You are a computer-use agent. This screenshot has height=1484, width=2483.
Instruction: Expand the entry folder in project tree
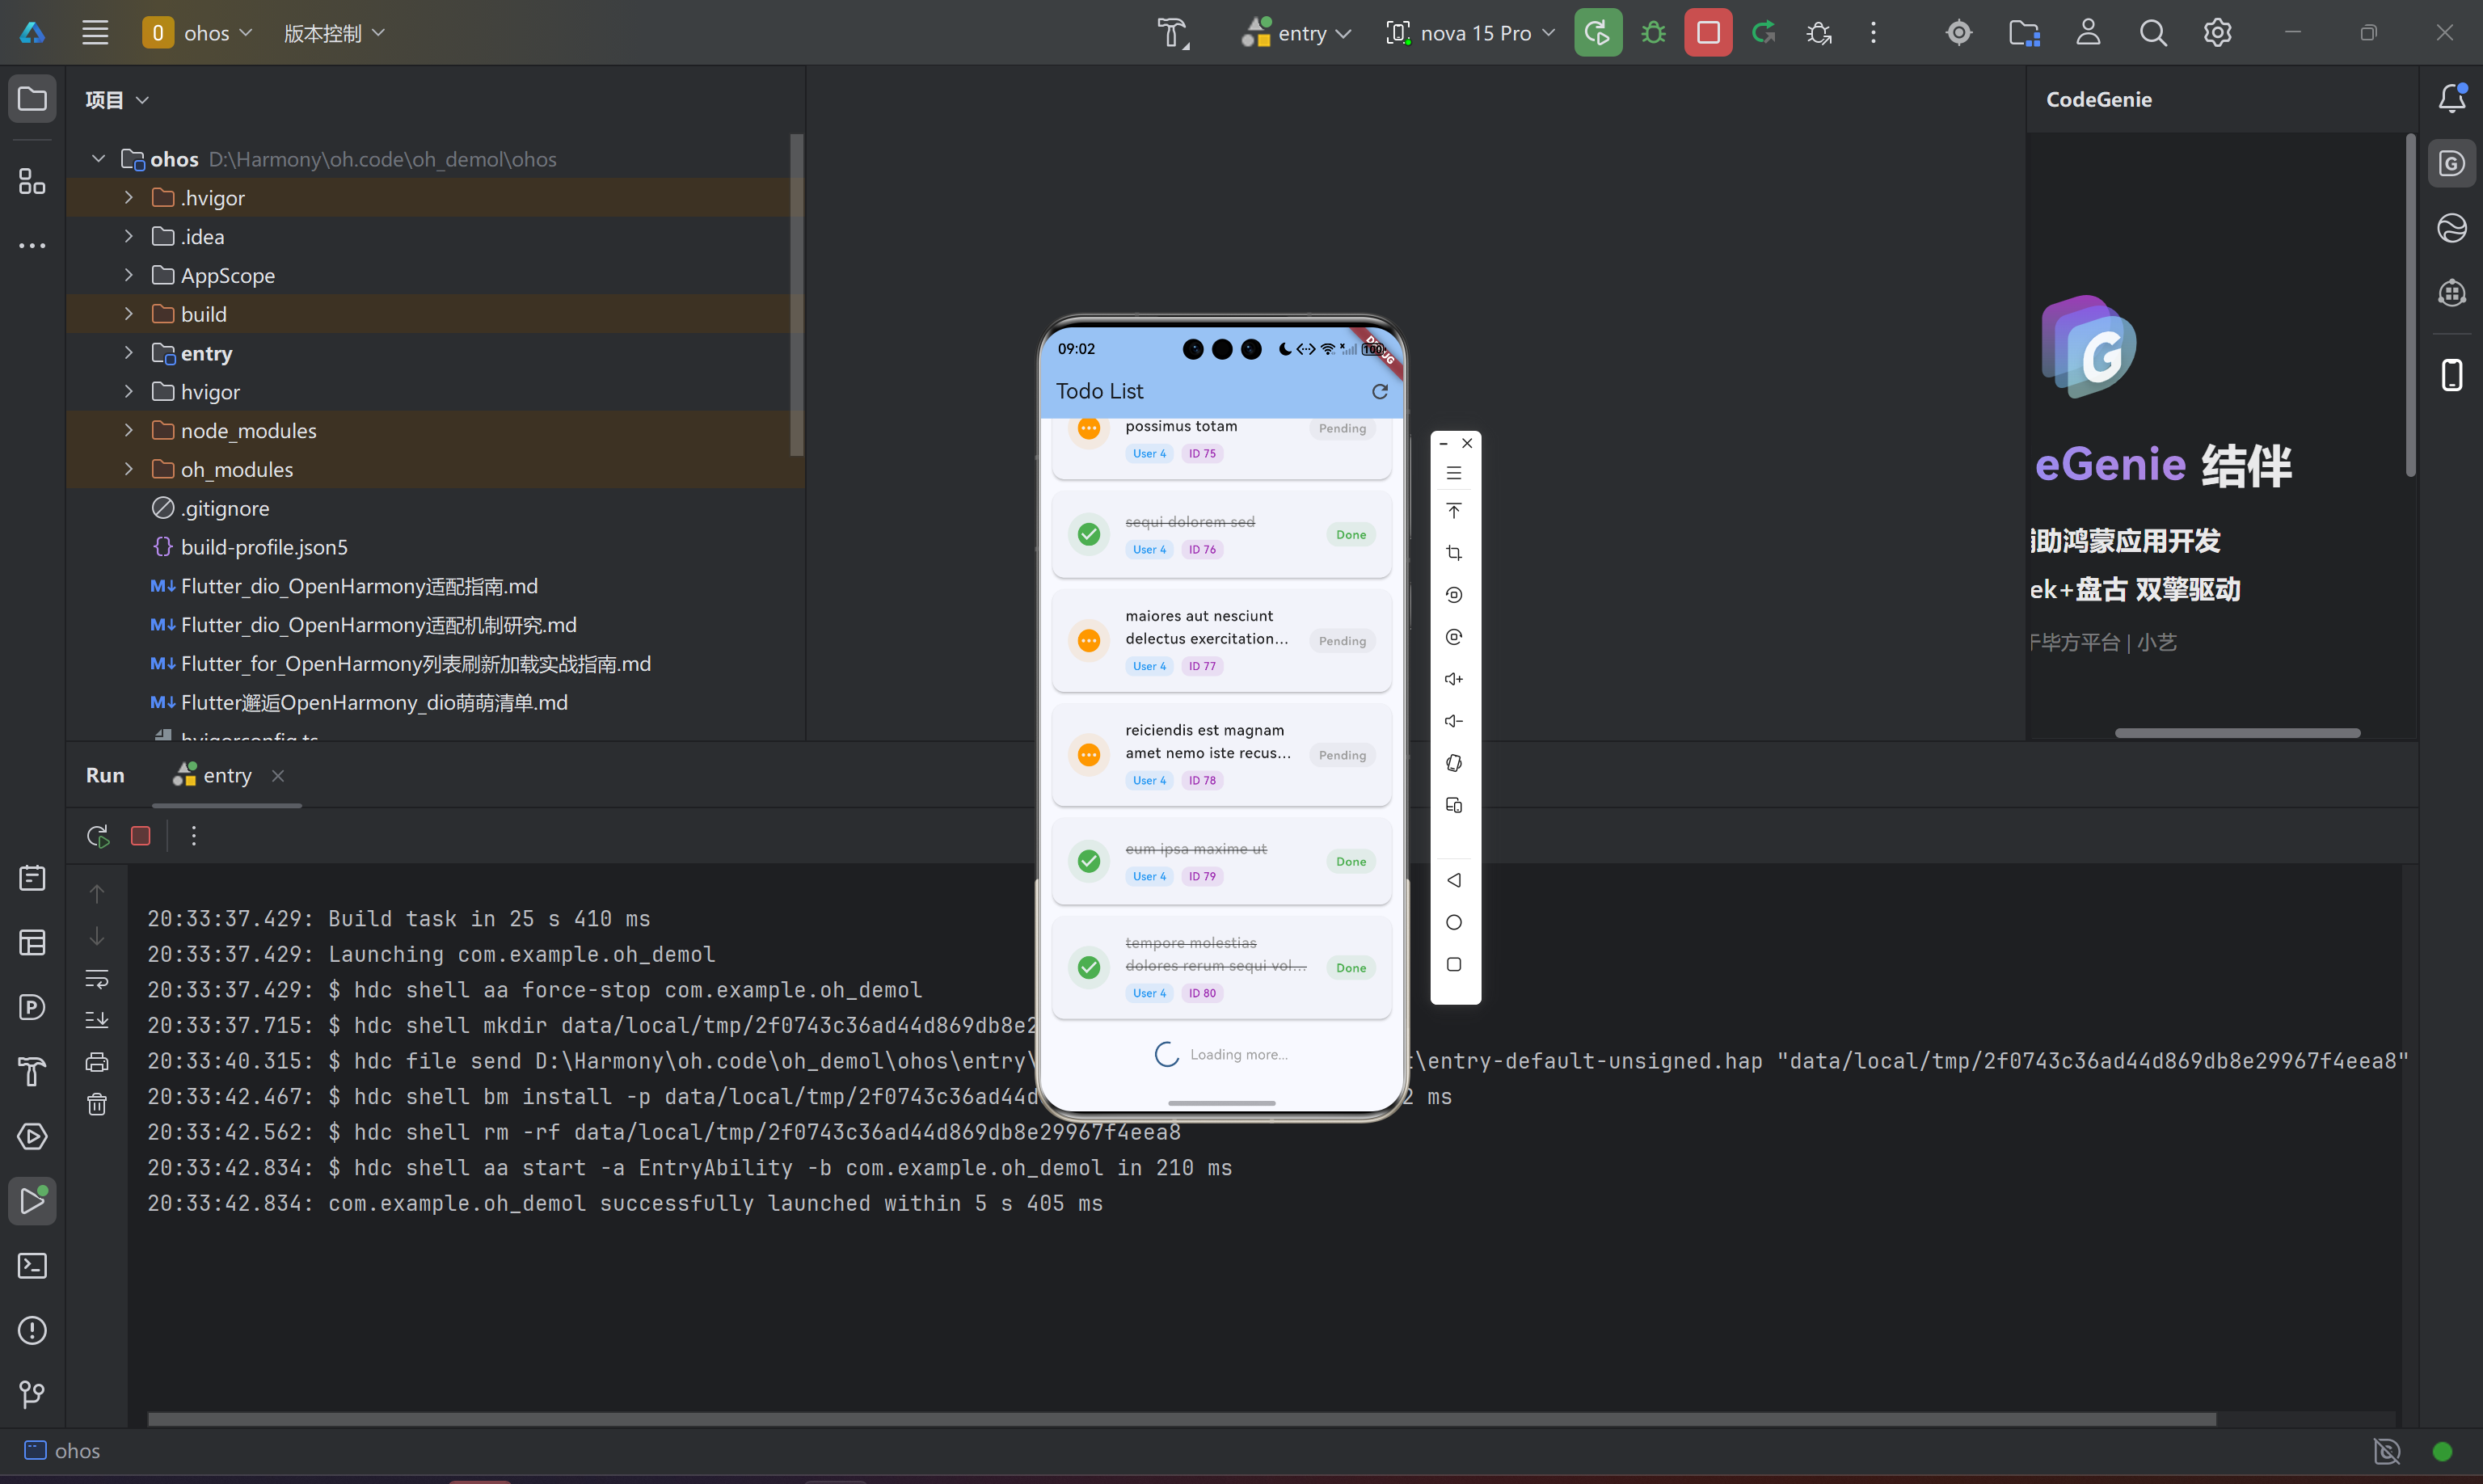coord(129,353)
